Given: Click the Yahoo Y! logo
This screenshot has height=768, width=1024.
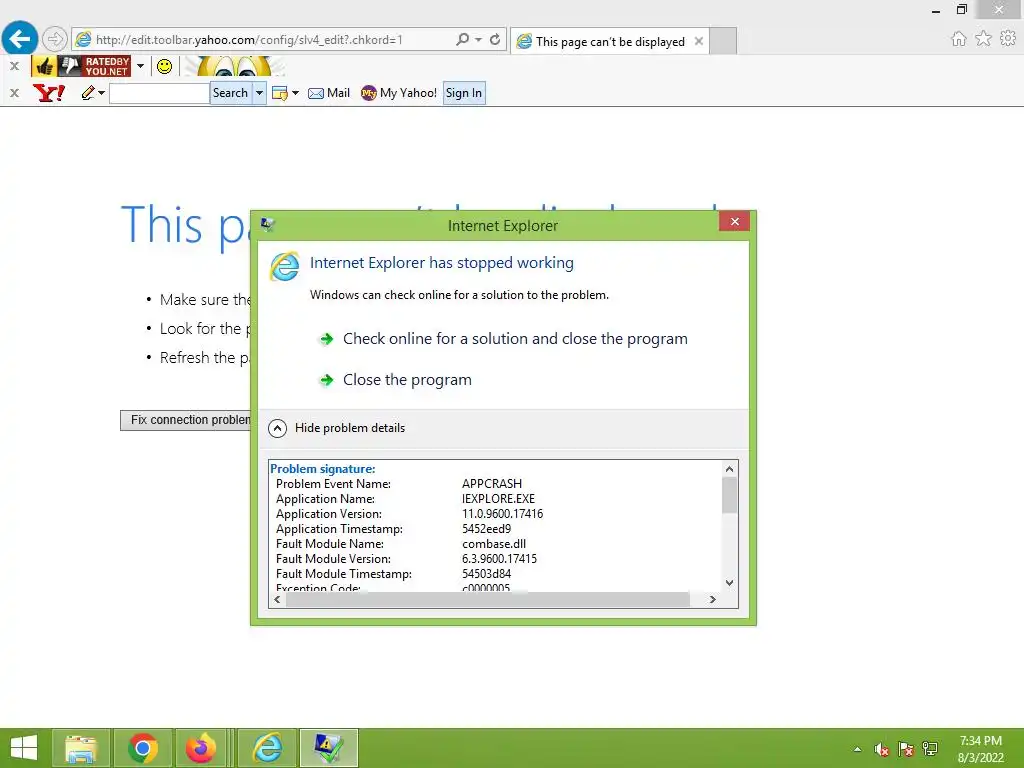Looking at the screenshot, I should (x=49, y=93).
